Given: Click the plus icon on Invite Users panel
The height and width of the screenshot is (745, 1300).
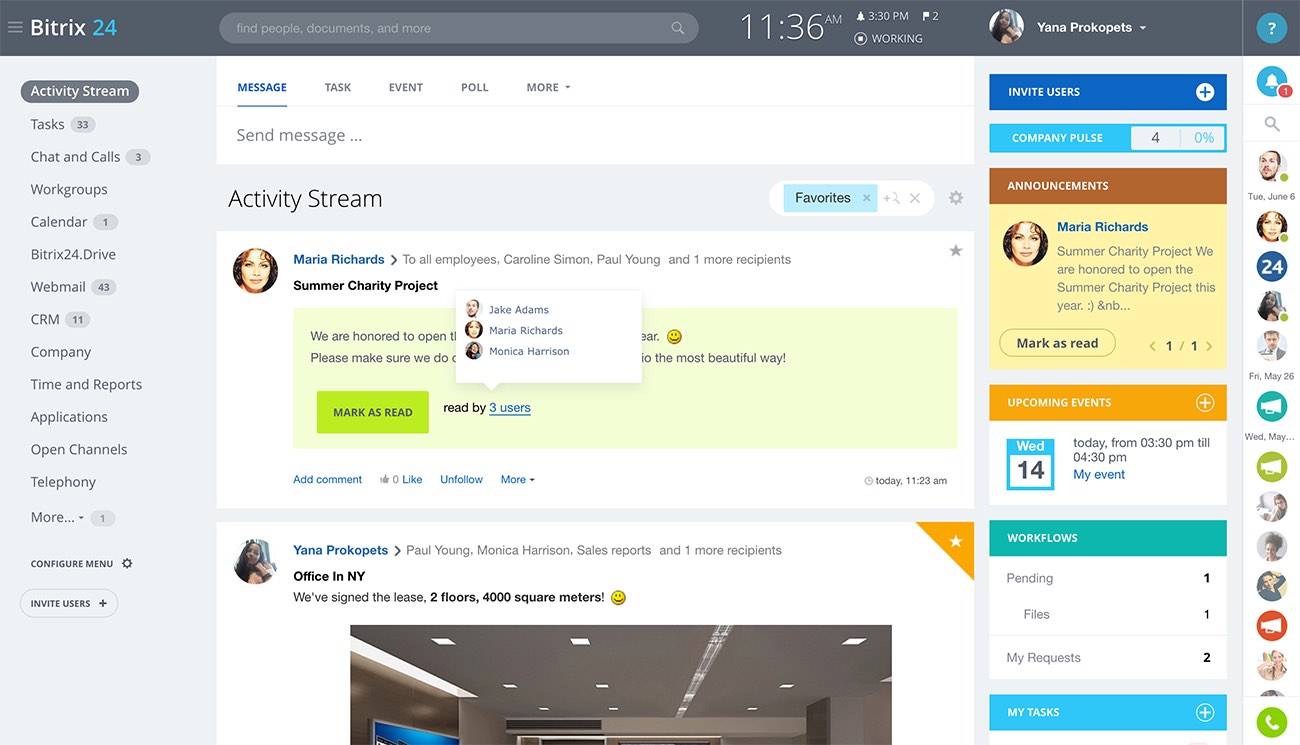Looking at the screenshot, I should pos(1204,92).
